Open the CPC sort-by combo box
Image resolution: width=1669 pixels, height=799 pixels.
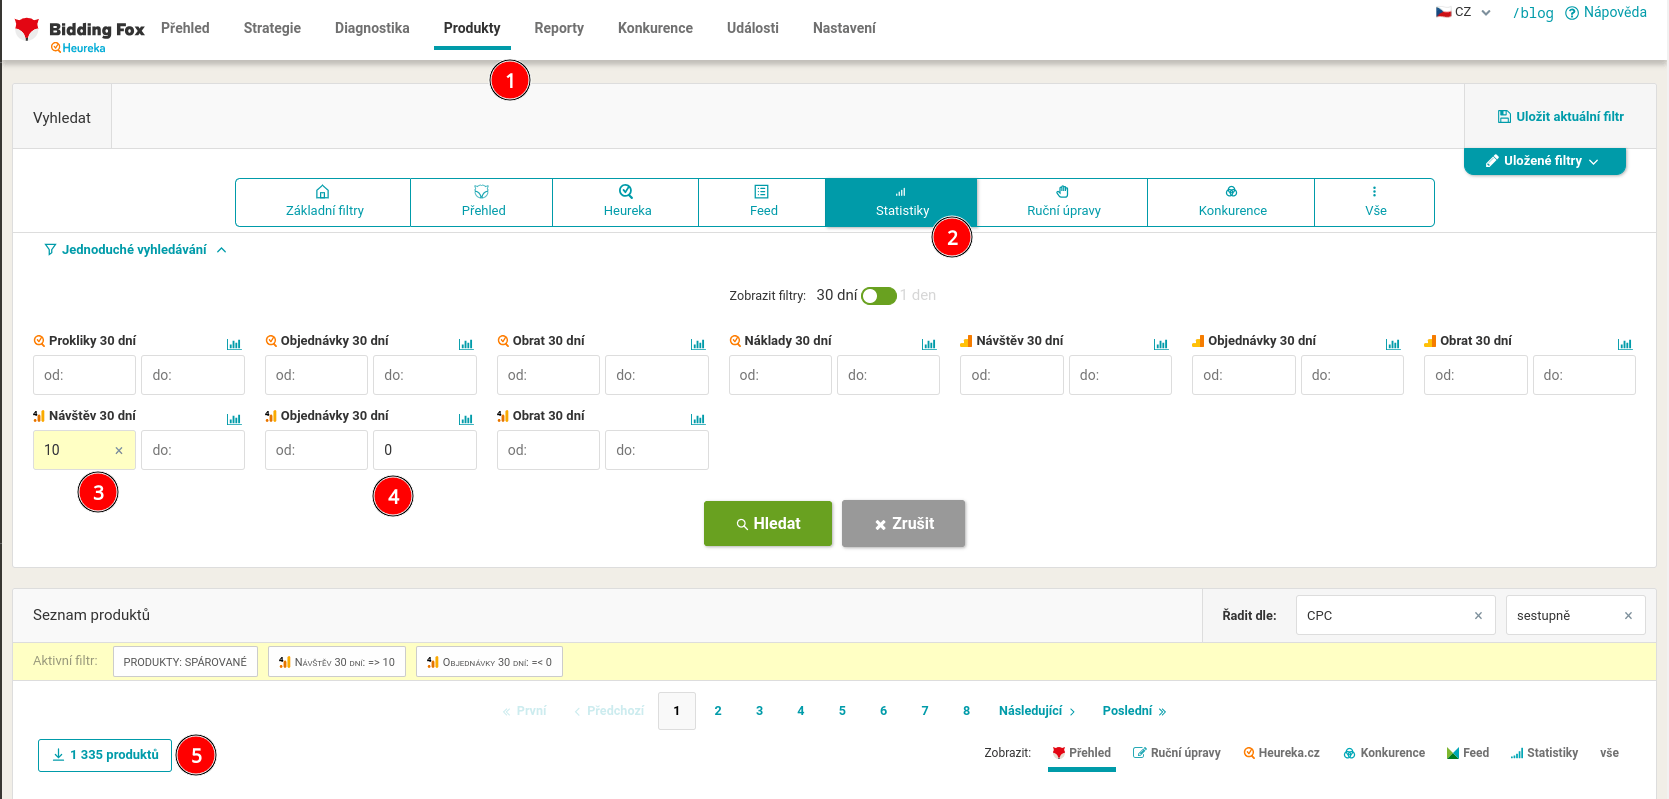[1395, 615]
